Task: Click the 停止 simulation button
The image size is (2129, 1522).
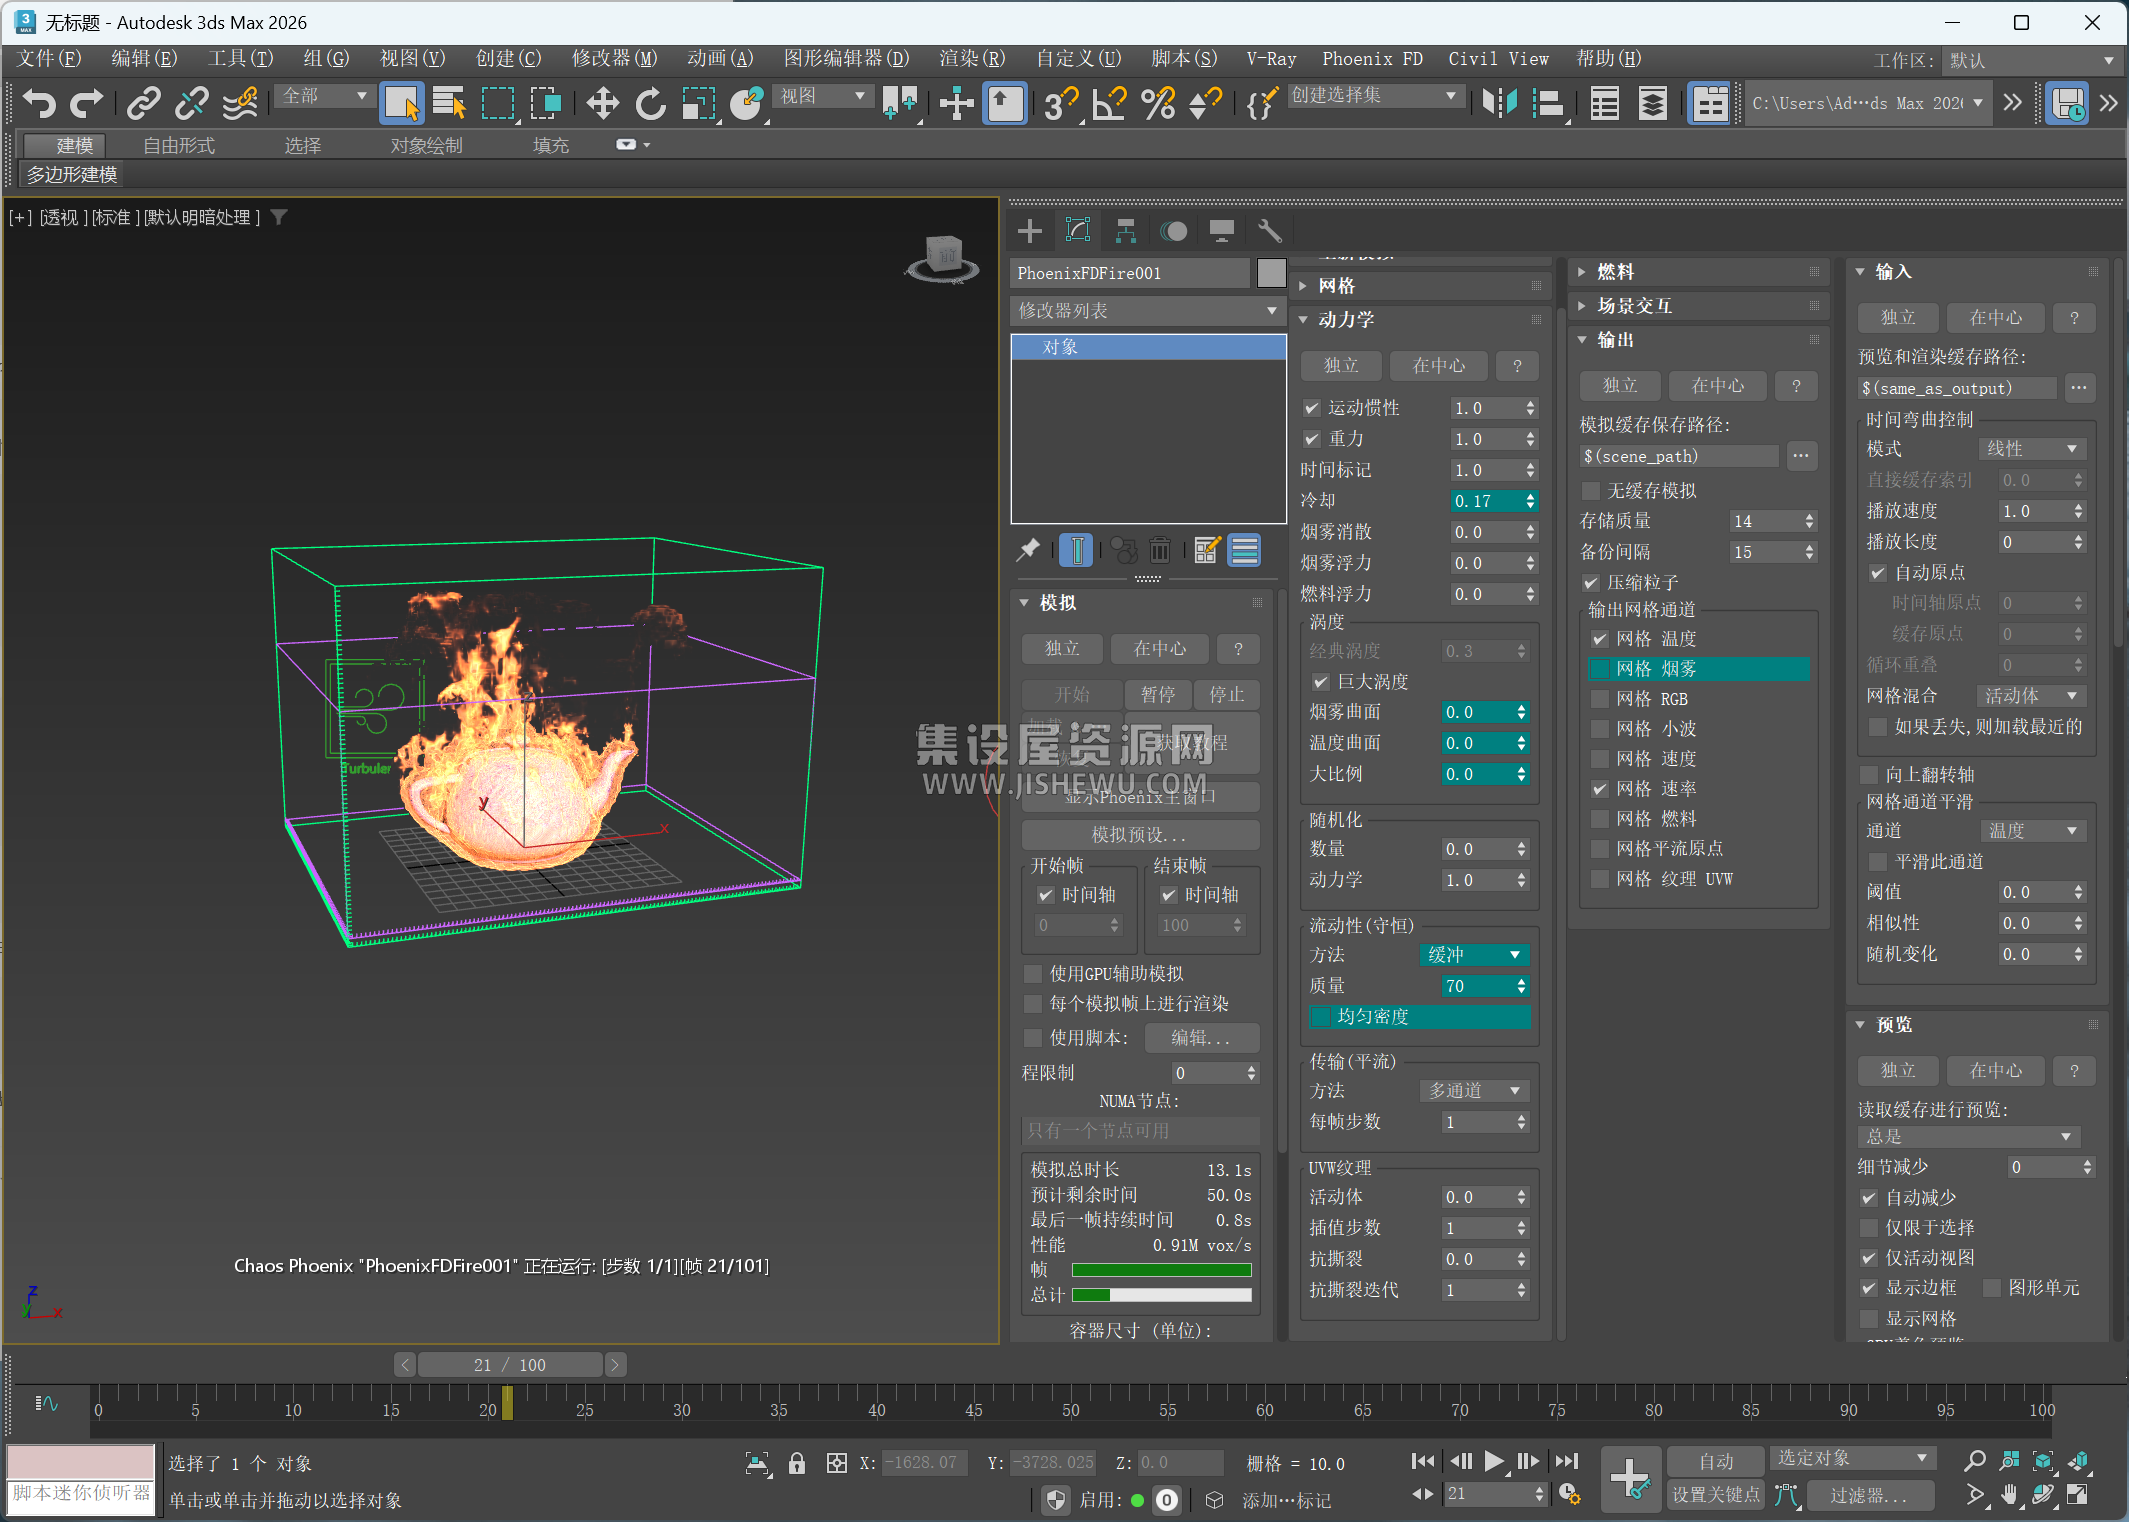Action: [x=1227, y=695]
